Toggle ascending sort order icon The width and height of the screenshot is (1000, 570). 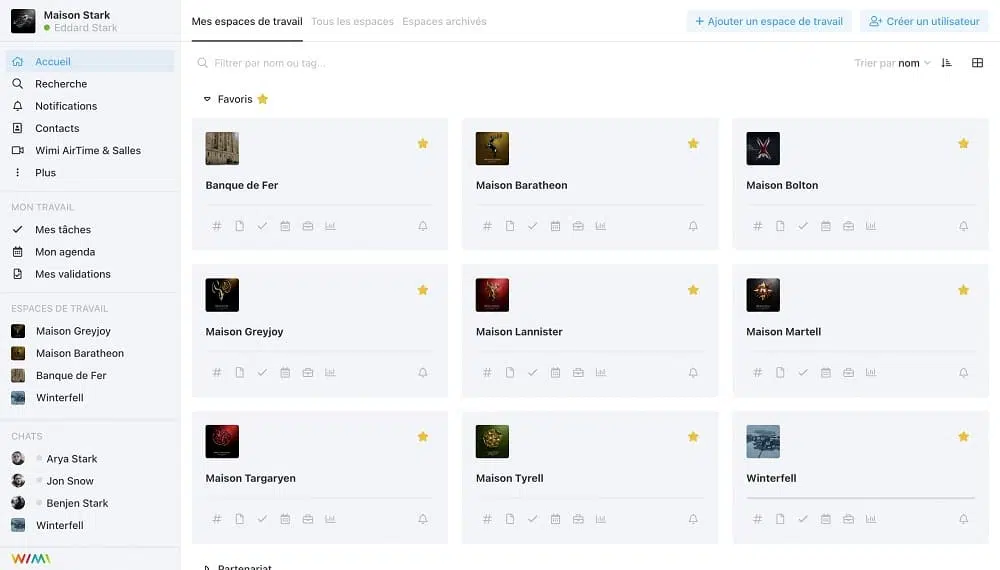946,62
